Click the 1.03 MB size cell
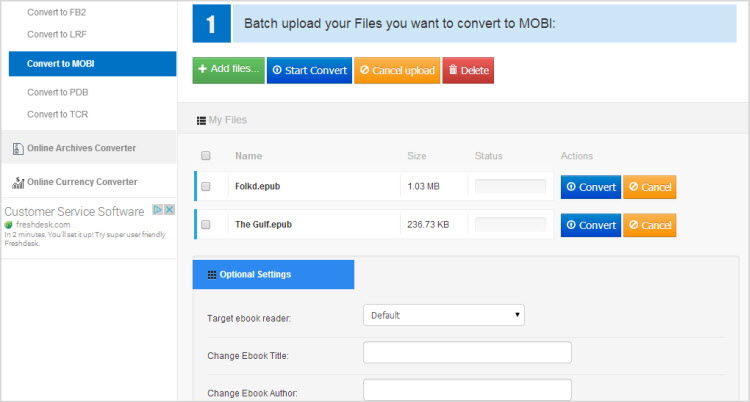The image size is (750, 402). [423, 186]
